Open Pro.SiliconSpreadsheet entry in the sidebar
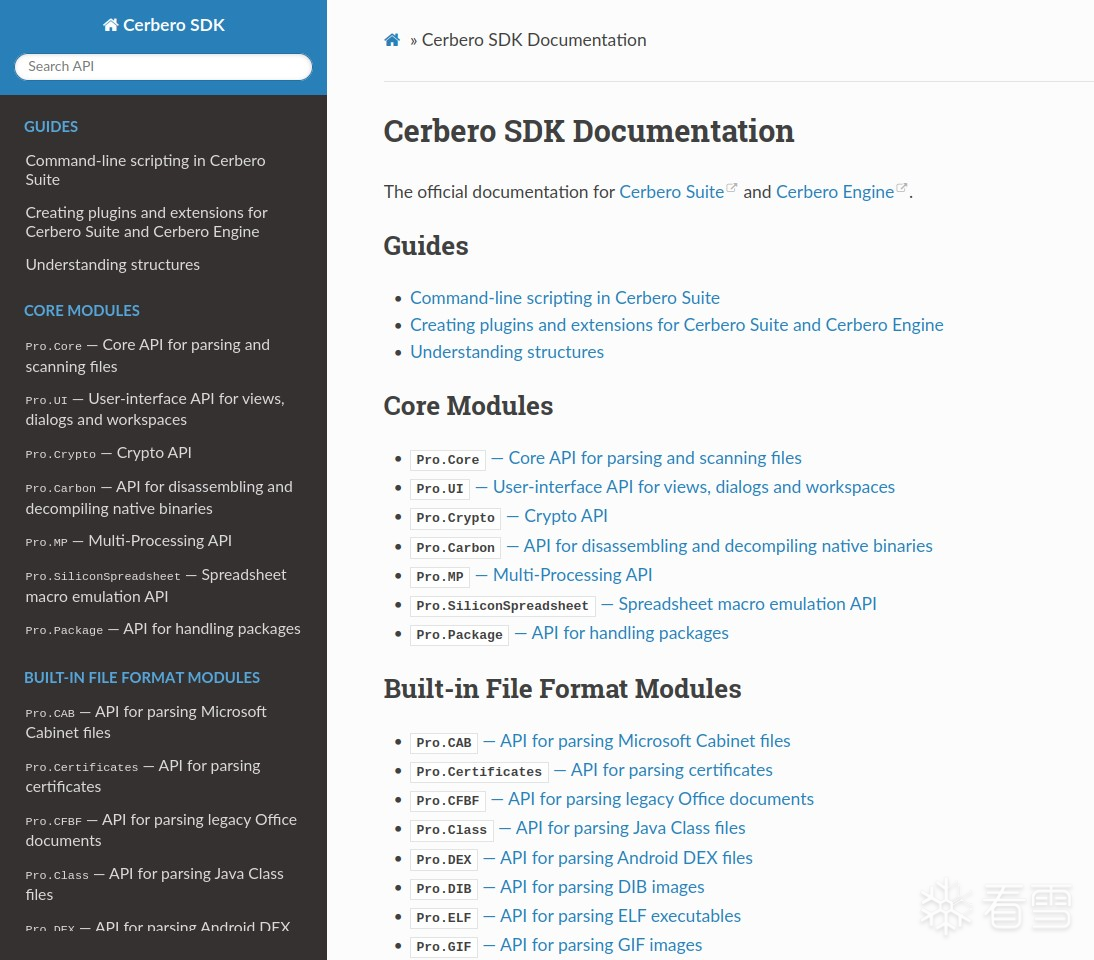The height and width of the screenshot is (960, 1094). (x=155, y=585)
